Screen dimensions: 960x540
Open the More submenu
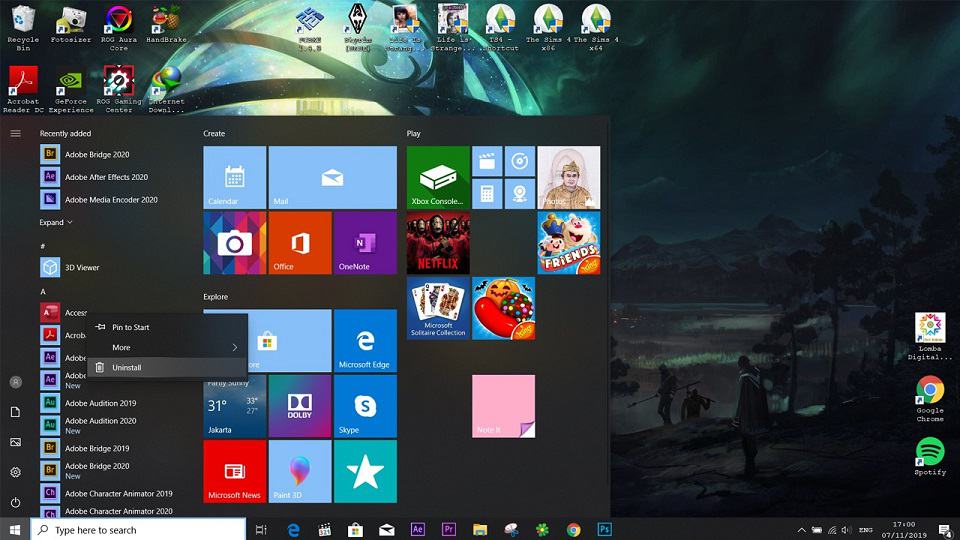coord(167,347)
